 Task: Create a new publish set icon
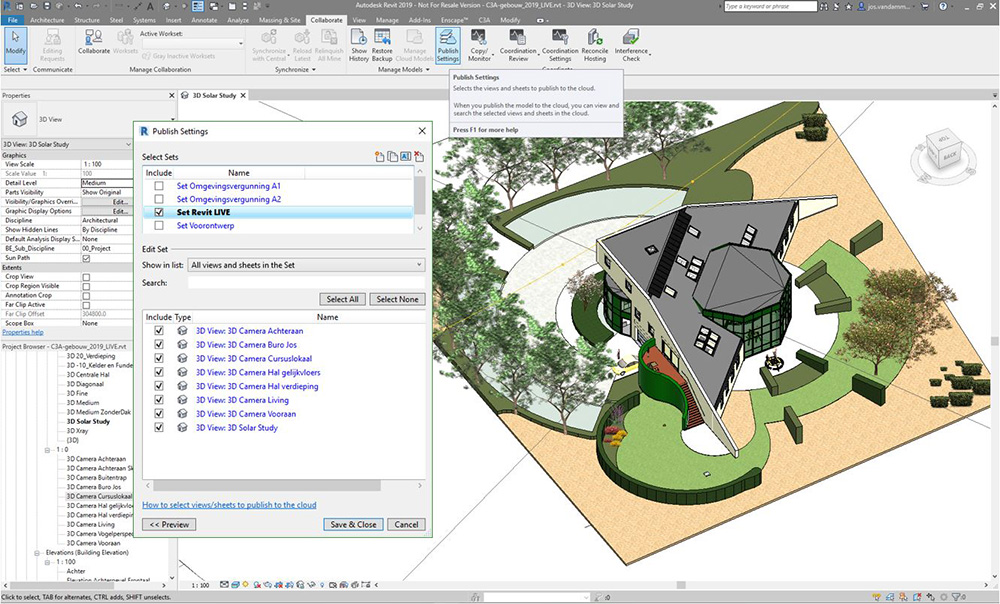tap(379, 156)
